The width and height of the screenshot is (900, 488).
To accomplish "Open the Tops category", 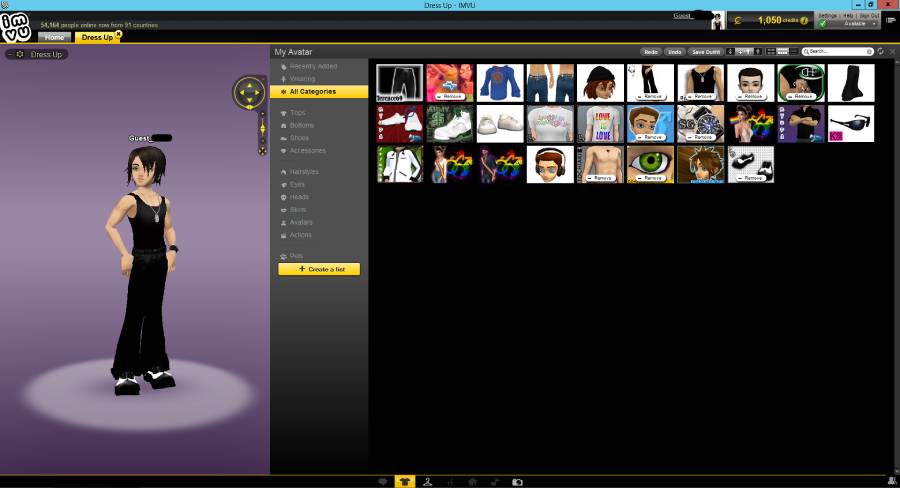I will (297, 113).
